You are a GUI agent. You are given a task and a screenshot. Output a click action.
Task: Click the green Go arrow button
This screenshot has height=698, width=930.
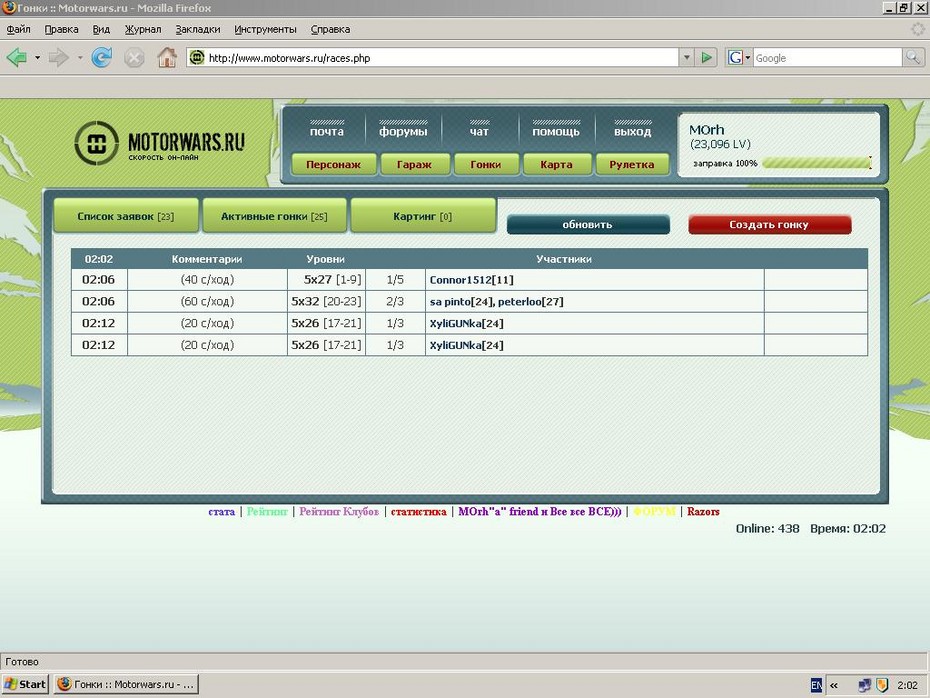point(708,58)
